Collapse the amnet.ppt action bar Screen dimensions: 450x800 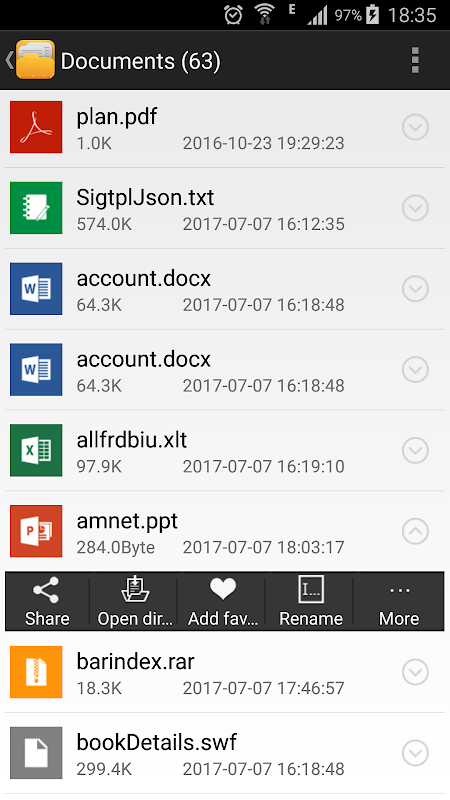click(415, 531)
